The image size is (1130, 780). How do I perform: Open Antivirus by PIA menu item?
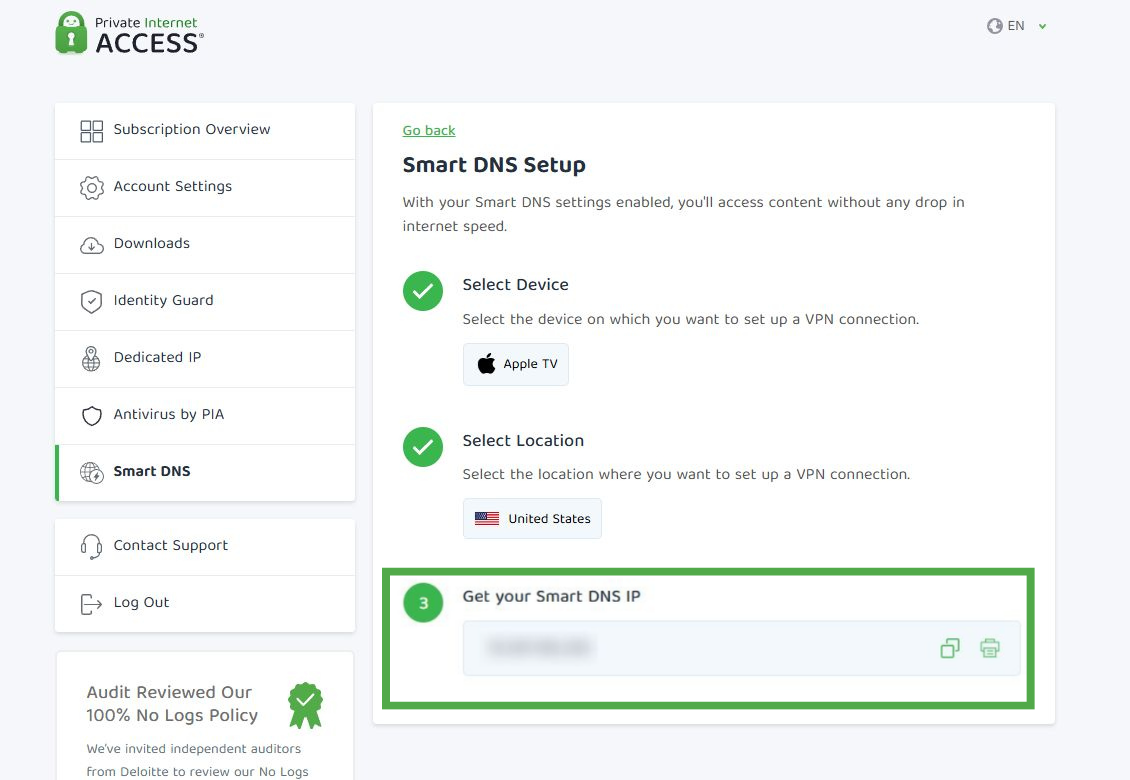[205, 415]
